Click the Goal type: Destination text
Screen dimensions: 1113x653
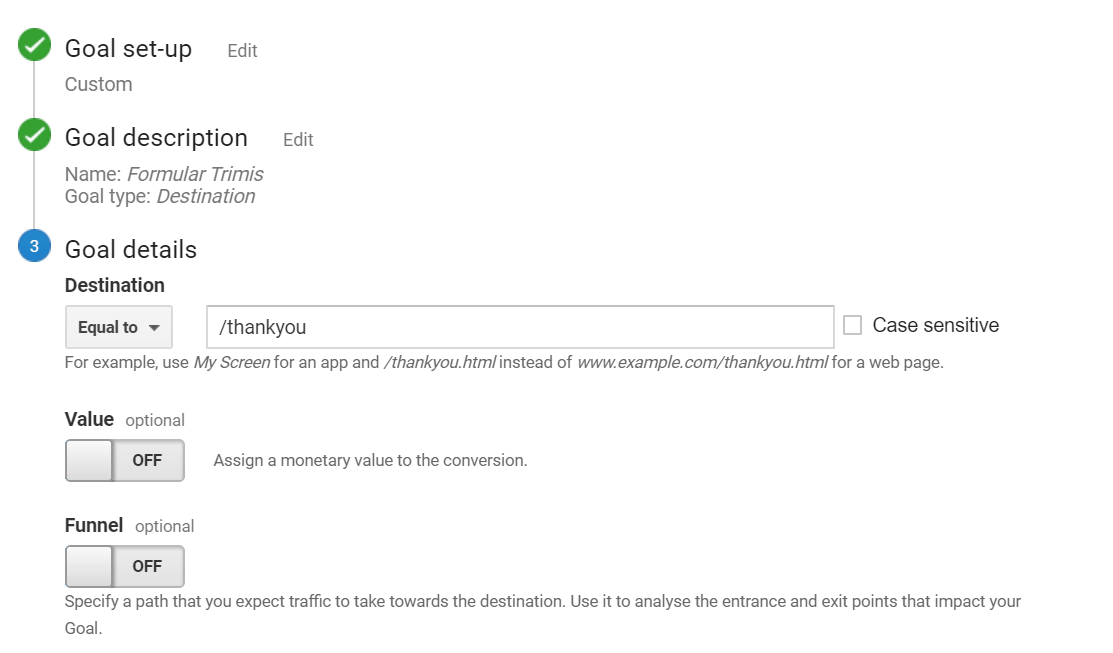click(160, 196)
